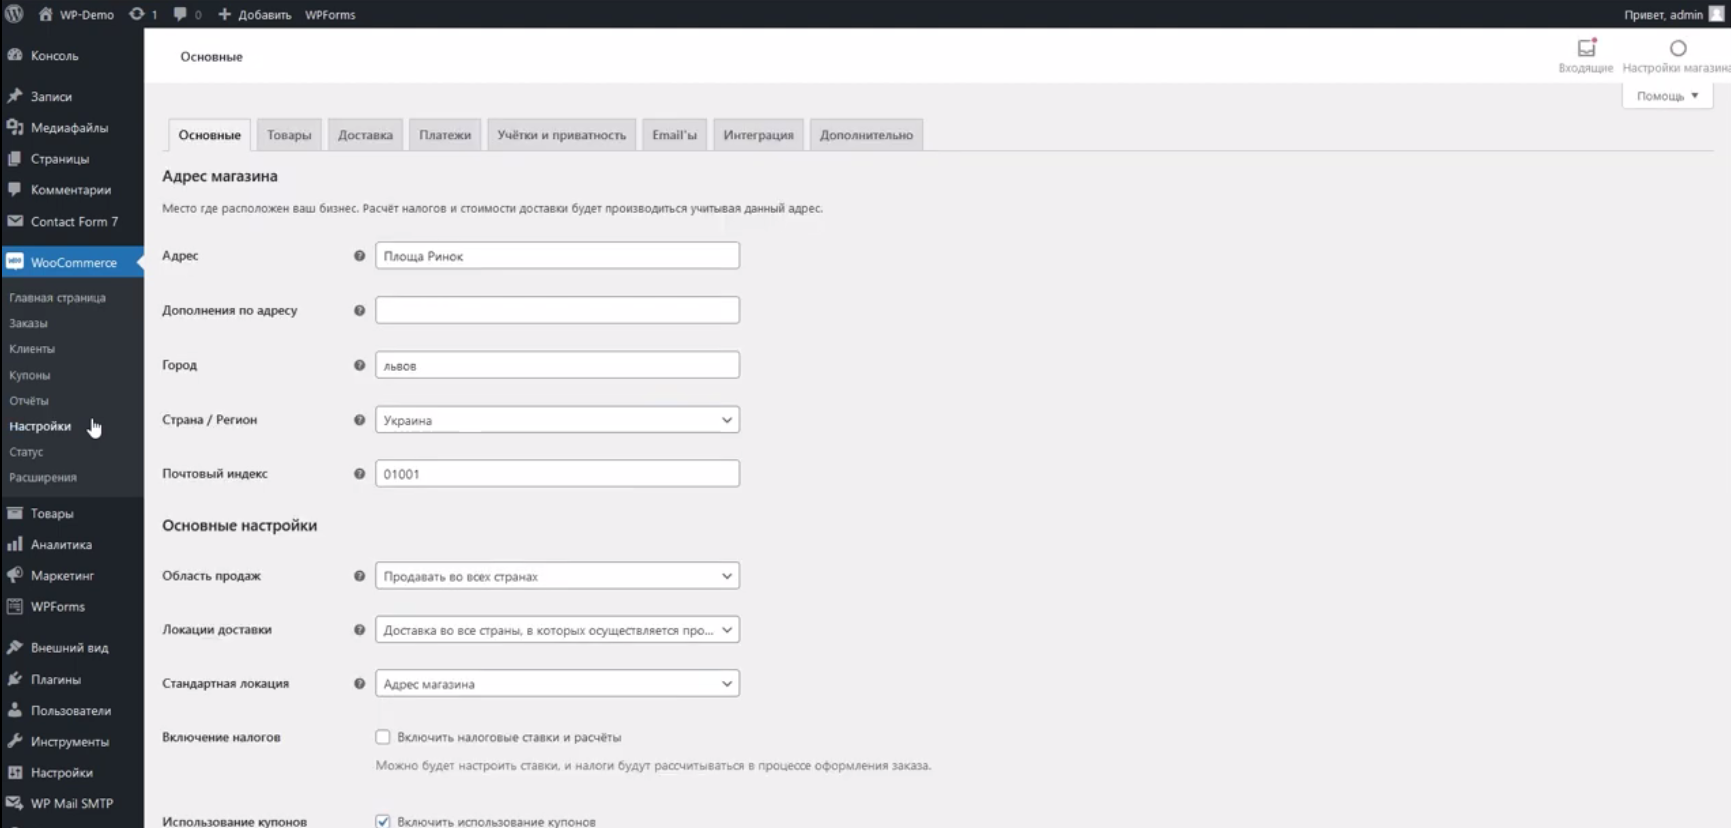This screenshot has height=828, width=1731.
Task: Open Заказы in the WooCommerce submenu
Action: [x=28, y=323]
